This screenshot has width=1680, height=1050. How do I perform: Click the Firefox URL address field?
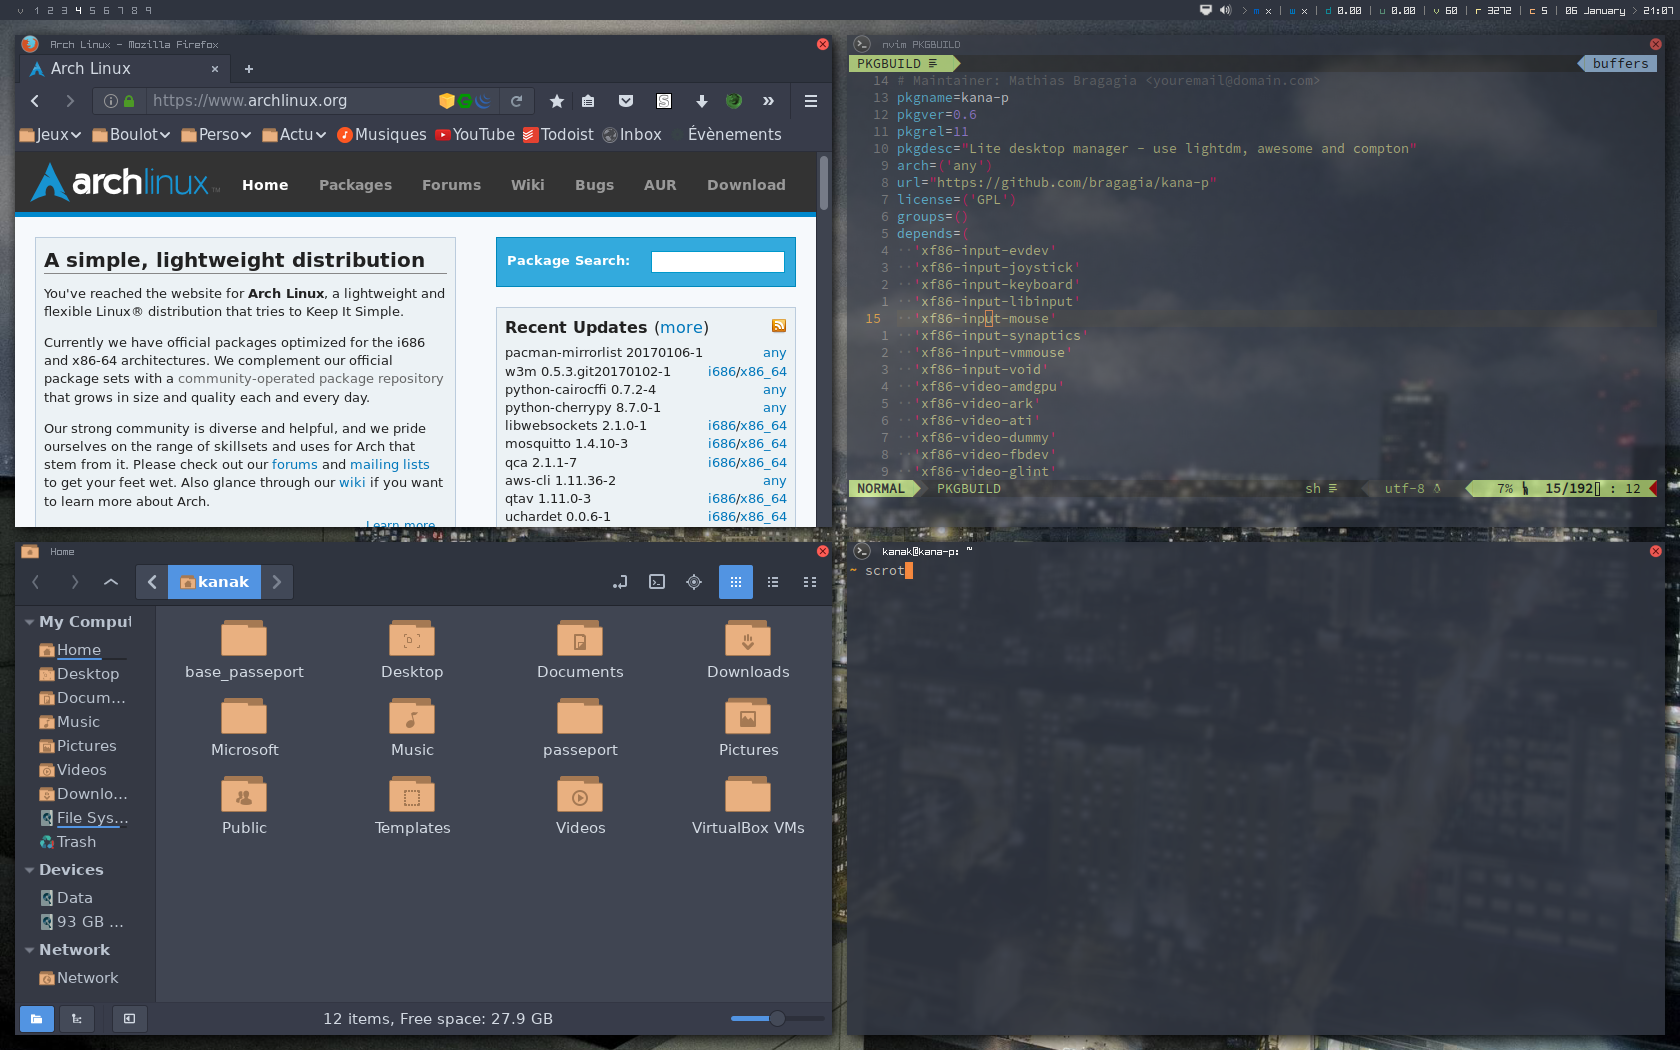(x=290, y=101)
